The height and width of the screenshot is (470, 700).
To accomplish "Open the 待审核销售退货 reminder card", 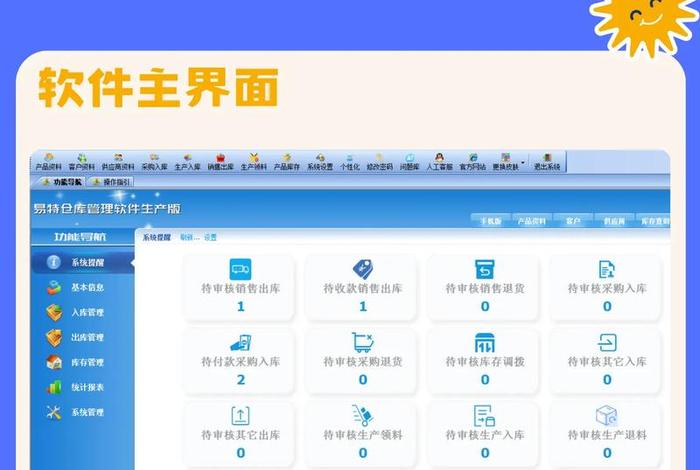I will 485,287.
